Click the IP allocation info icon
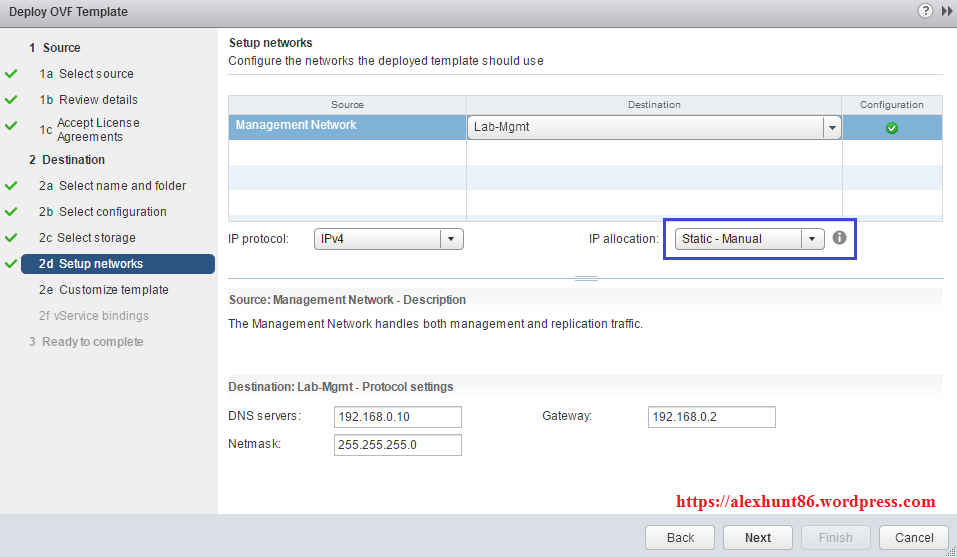Image resolution: width=957 pixels, height=557 pixels. point(840,238)
